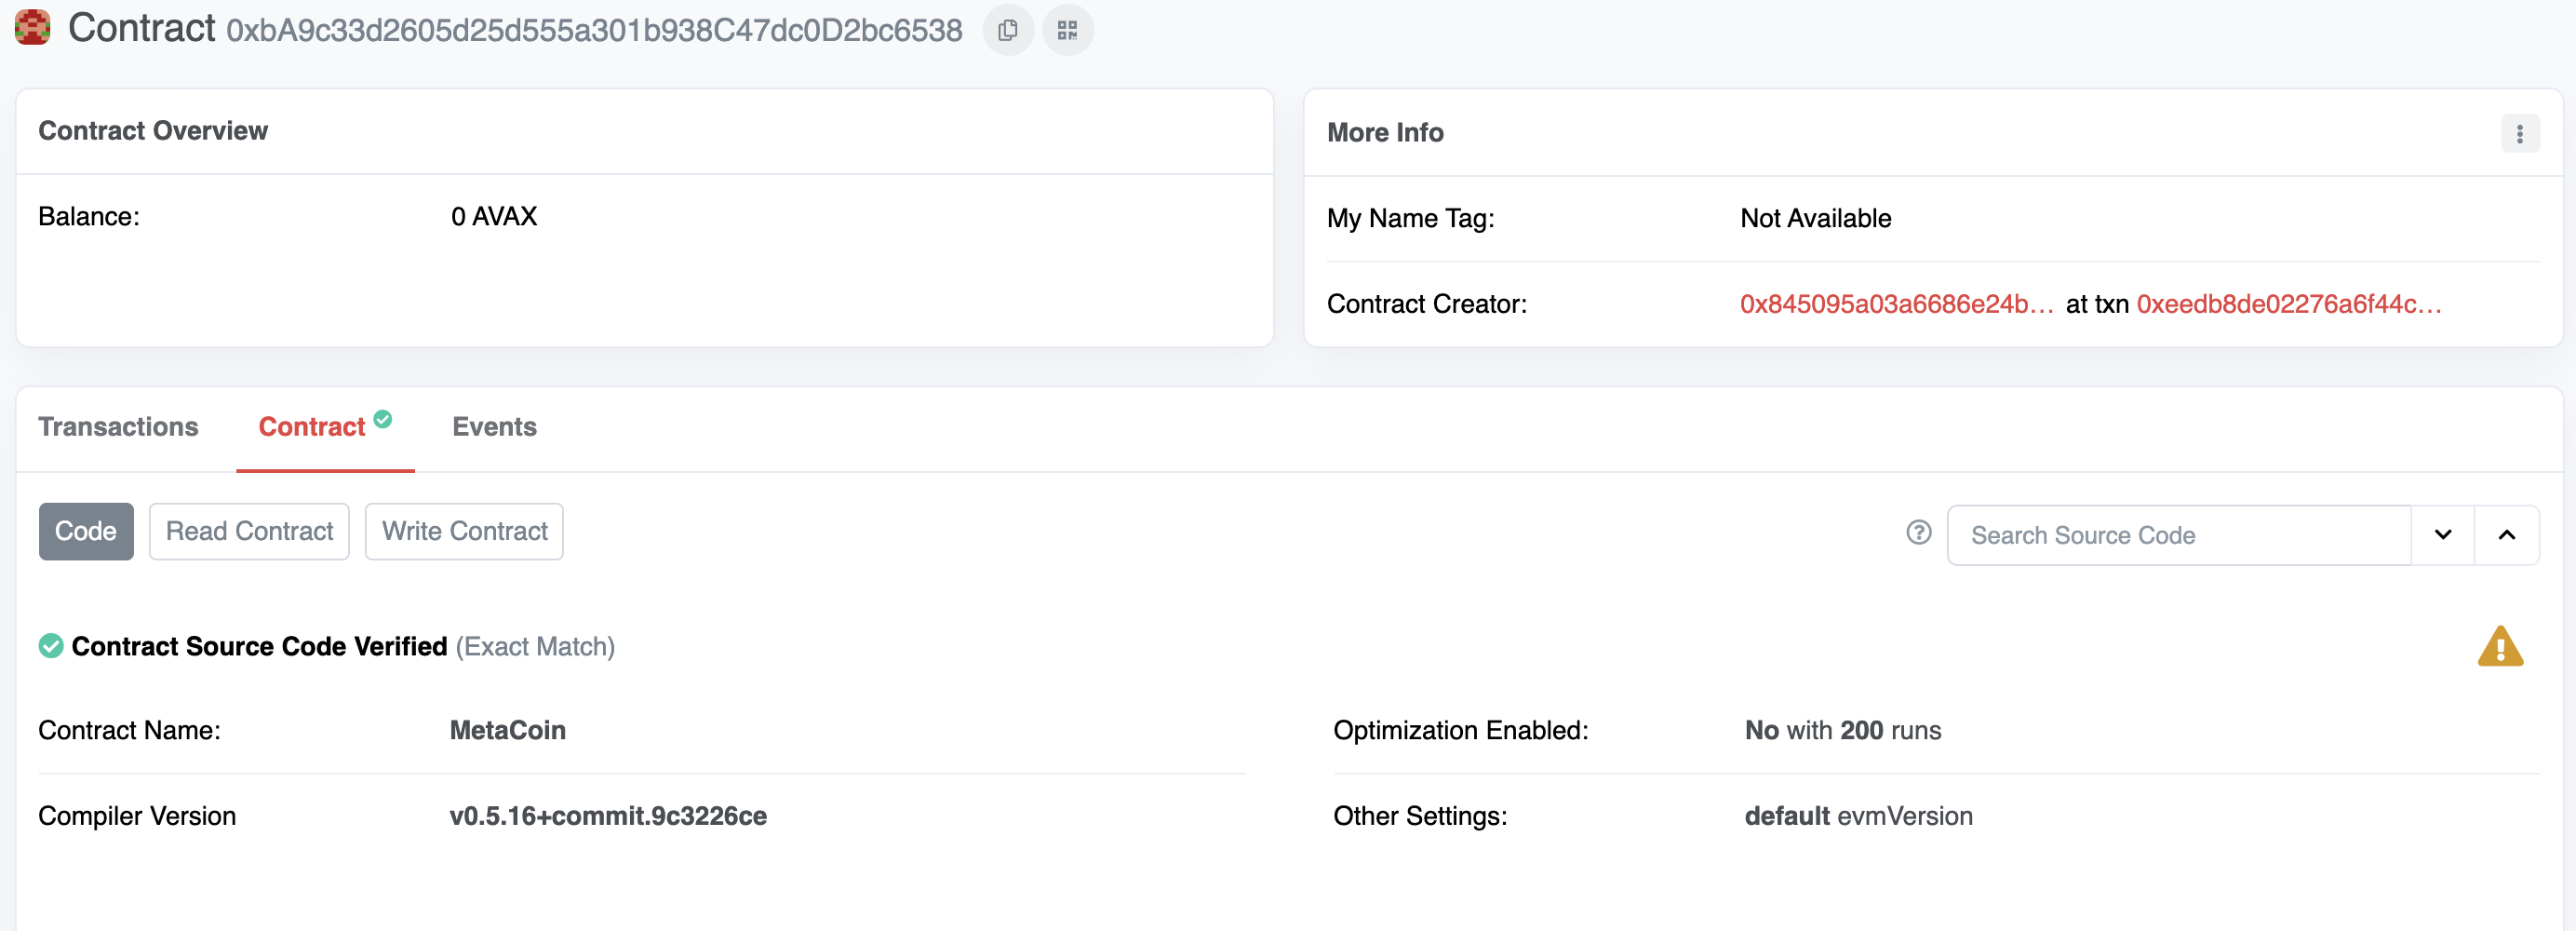Click the 'default evmVersion' setting value
Viewport: 2576px width, 931px height.
[1859, 816]
